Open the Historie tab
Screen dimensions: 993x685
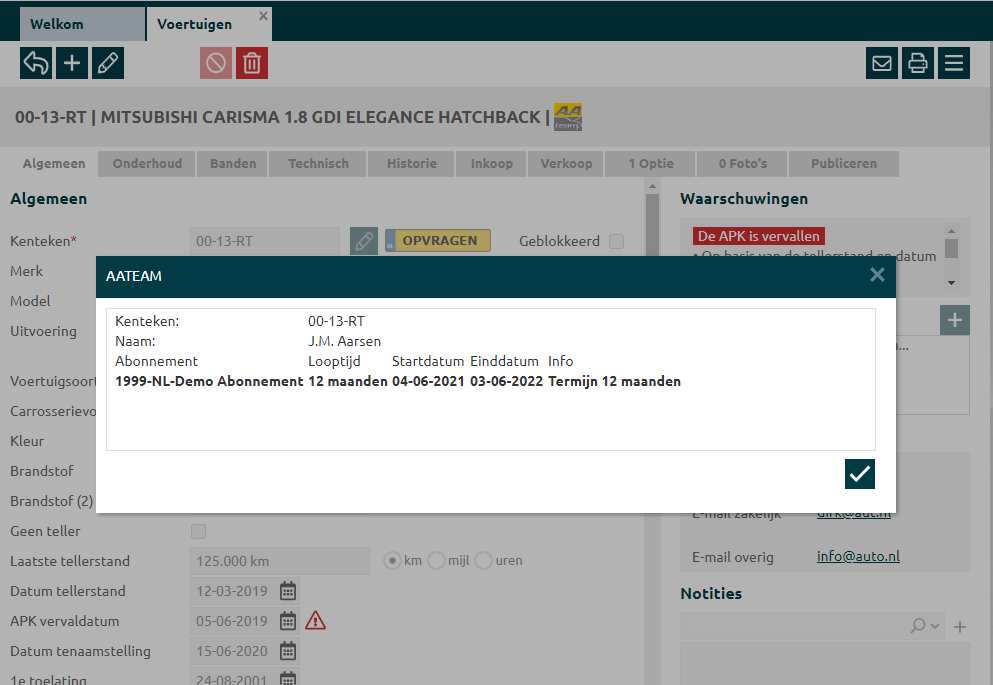[412, 164]
